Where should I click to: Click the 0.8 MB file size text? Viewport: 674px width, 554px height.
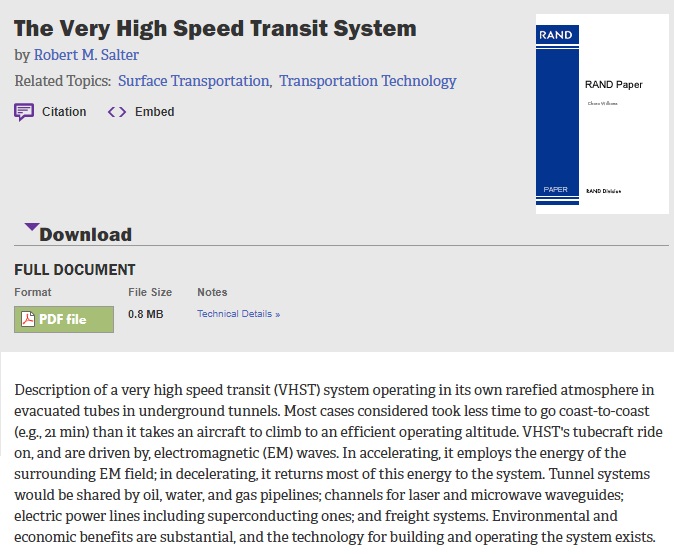[146, 314]
